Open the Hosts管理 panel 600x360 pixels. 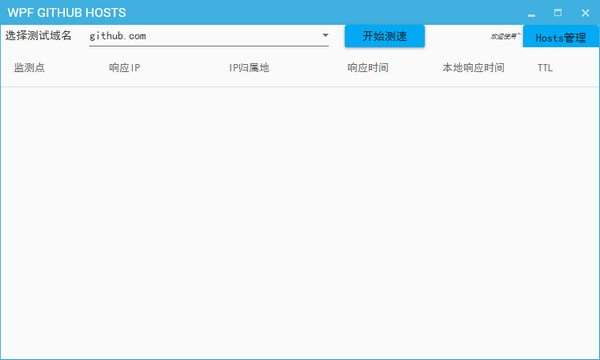(561, 37)
